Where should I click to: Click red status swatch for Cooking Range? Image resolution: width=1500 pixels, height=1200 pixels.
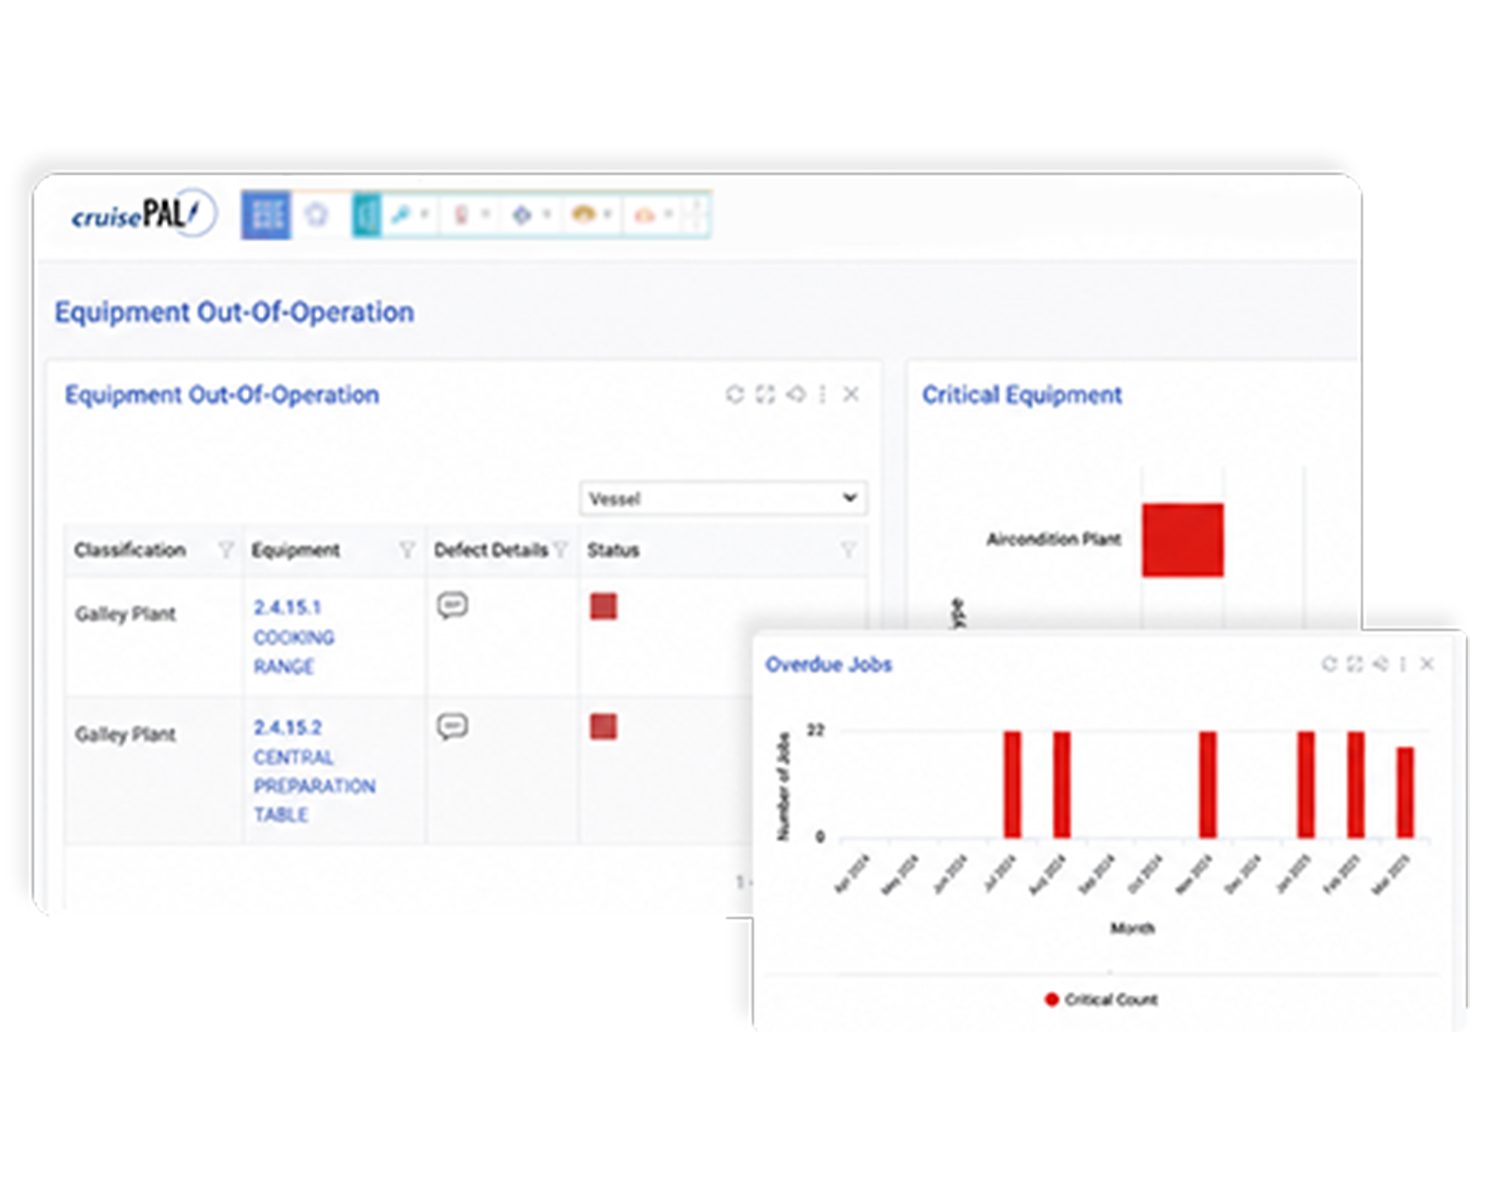[603, 606]
